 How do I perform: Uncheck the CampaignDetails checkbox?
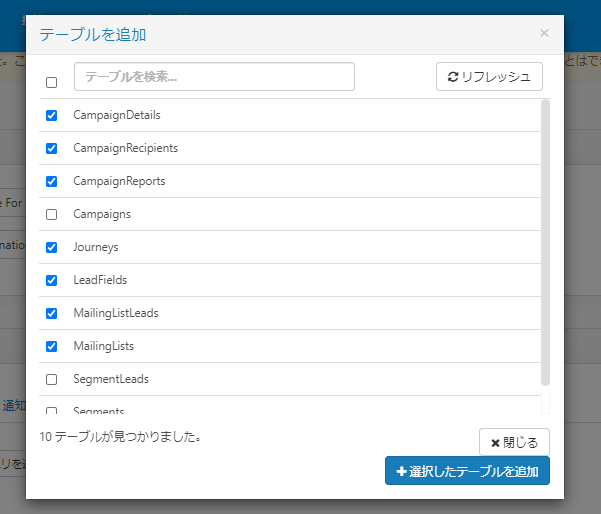coord(52,115)
